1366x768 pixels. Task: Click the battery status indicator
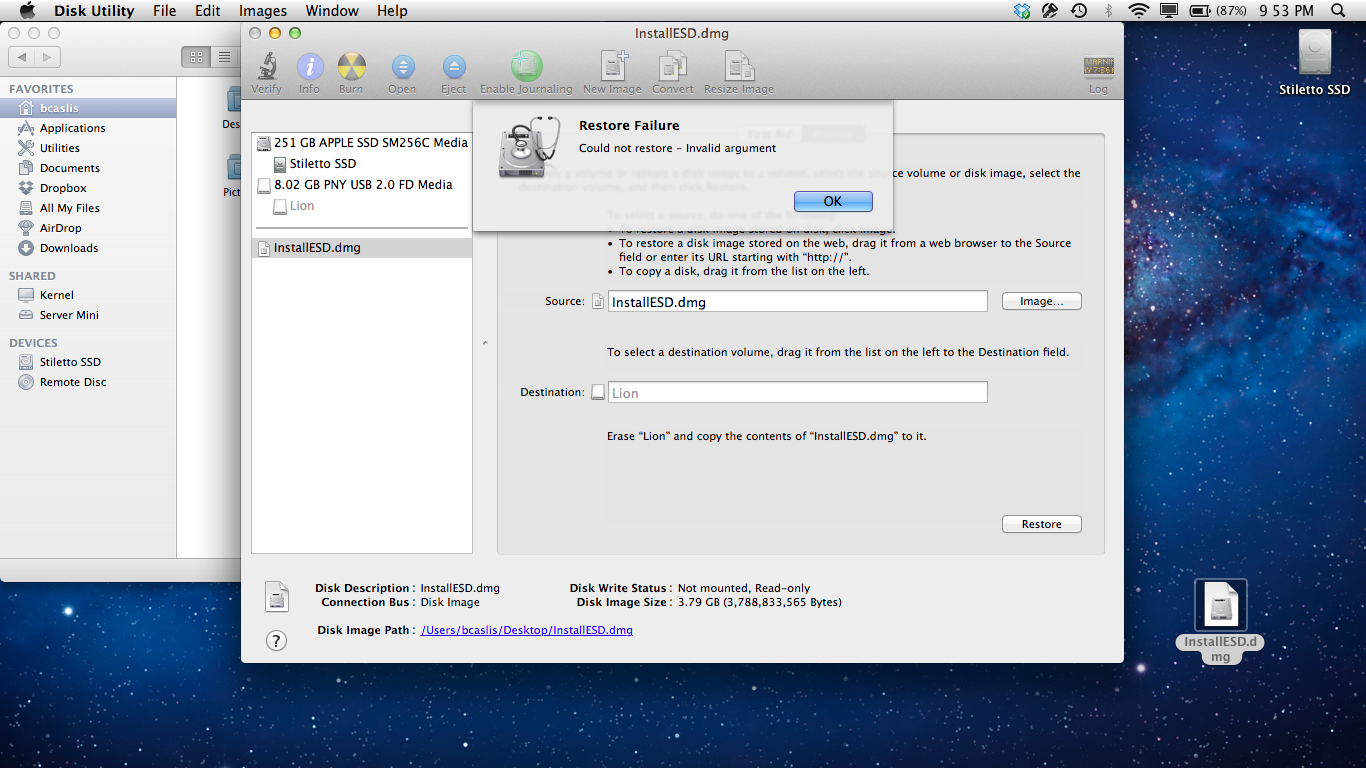pos(1217,11)
